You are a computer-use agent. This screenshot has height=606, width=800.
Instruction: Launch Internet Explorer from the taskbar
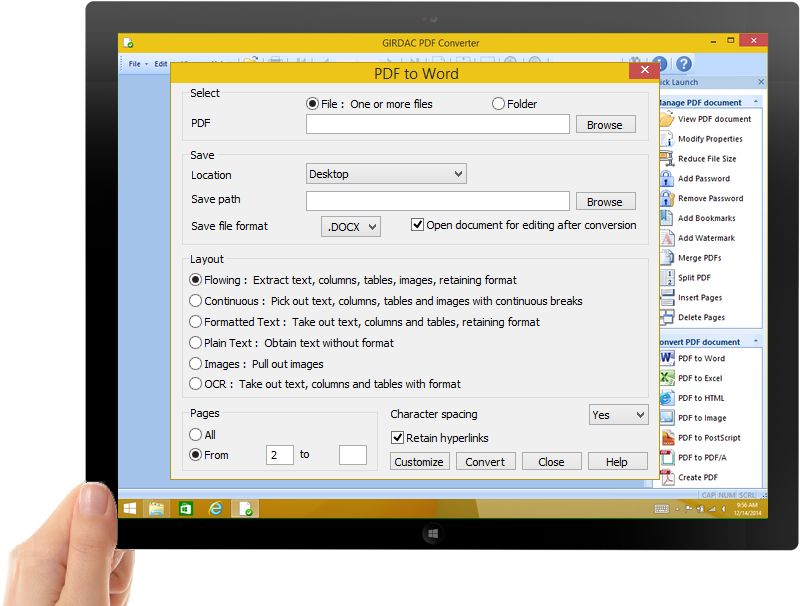click(215, 509)
